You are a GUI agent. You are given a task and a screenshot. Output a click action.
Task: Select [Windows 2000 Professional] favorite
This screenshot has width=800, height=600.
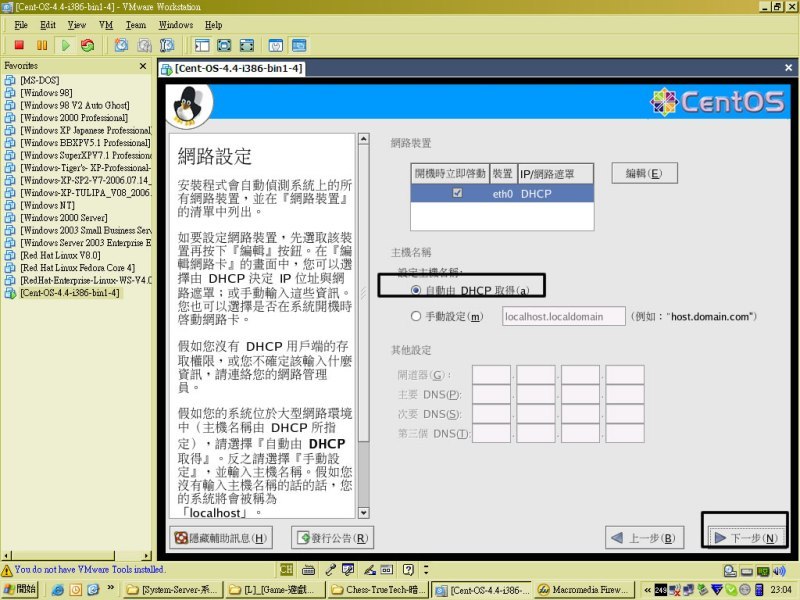(74, 118)
